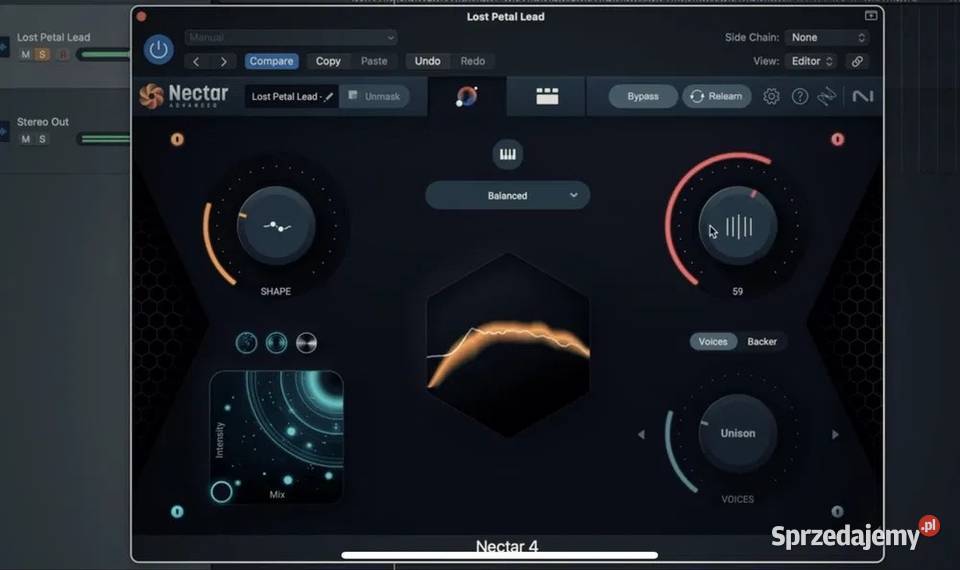Click the Redo button
960x570 pixels.
tap(473, 61)
